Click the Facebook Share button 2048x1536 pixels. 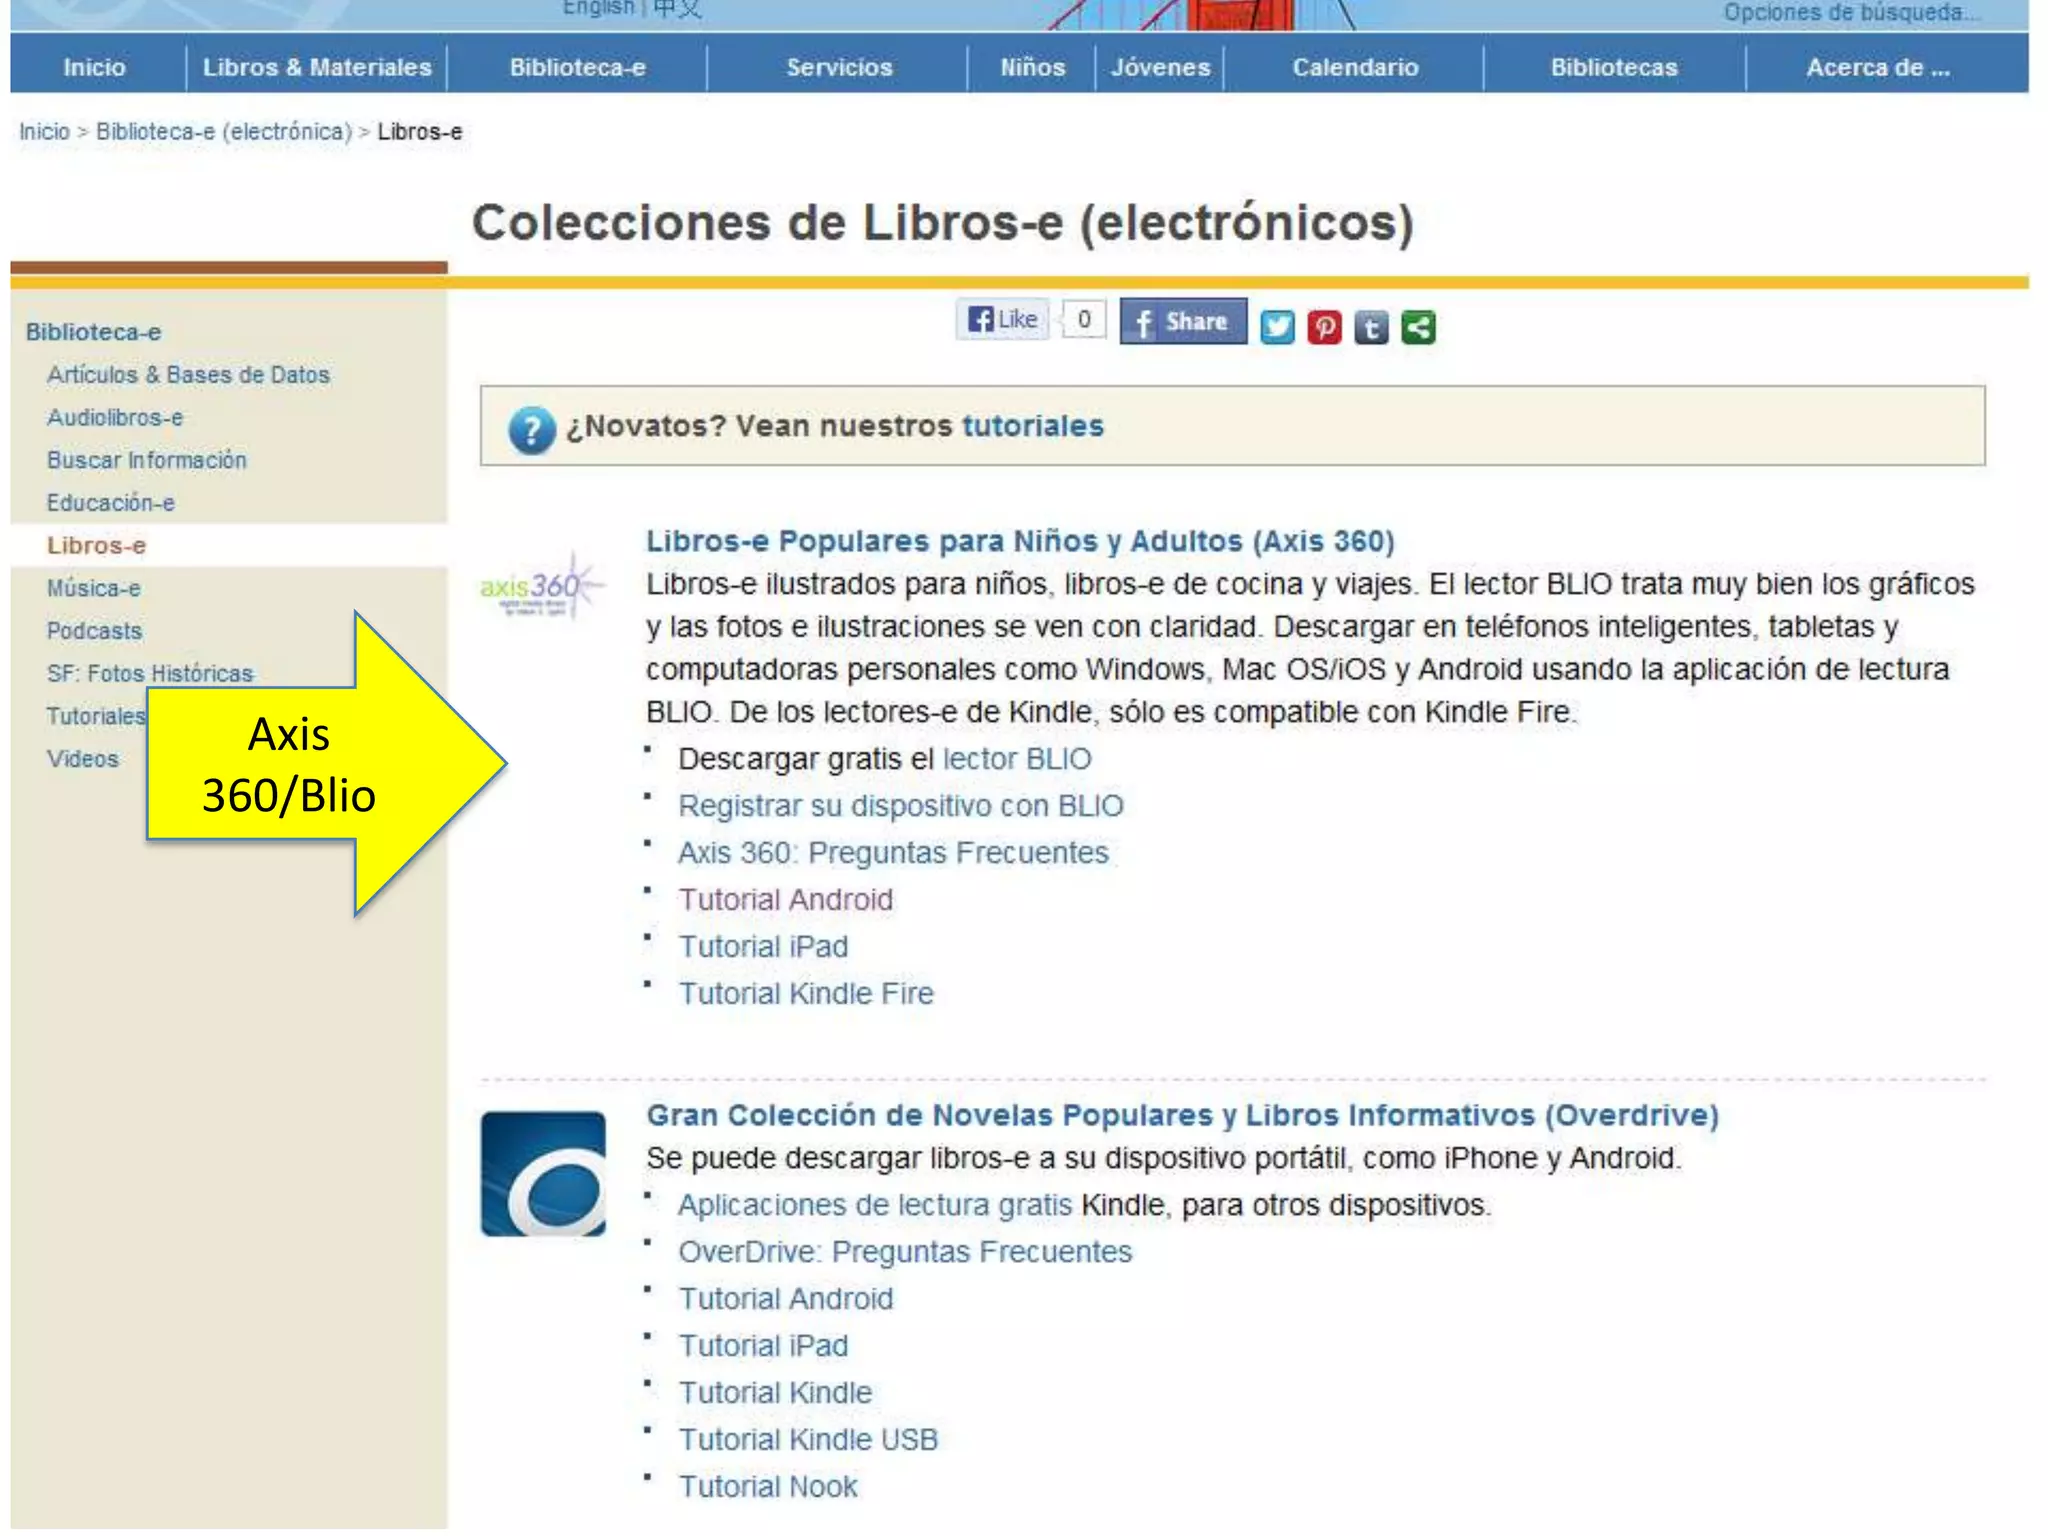pyautogui.click(x=1182, y=322)
